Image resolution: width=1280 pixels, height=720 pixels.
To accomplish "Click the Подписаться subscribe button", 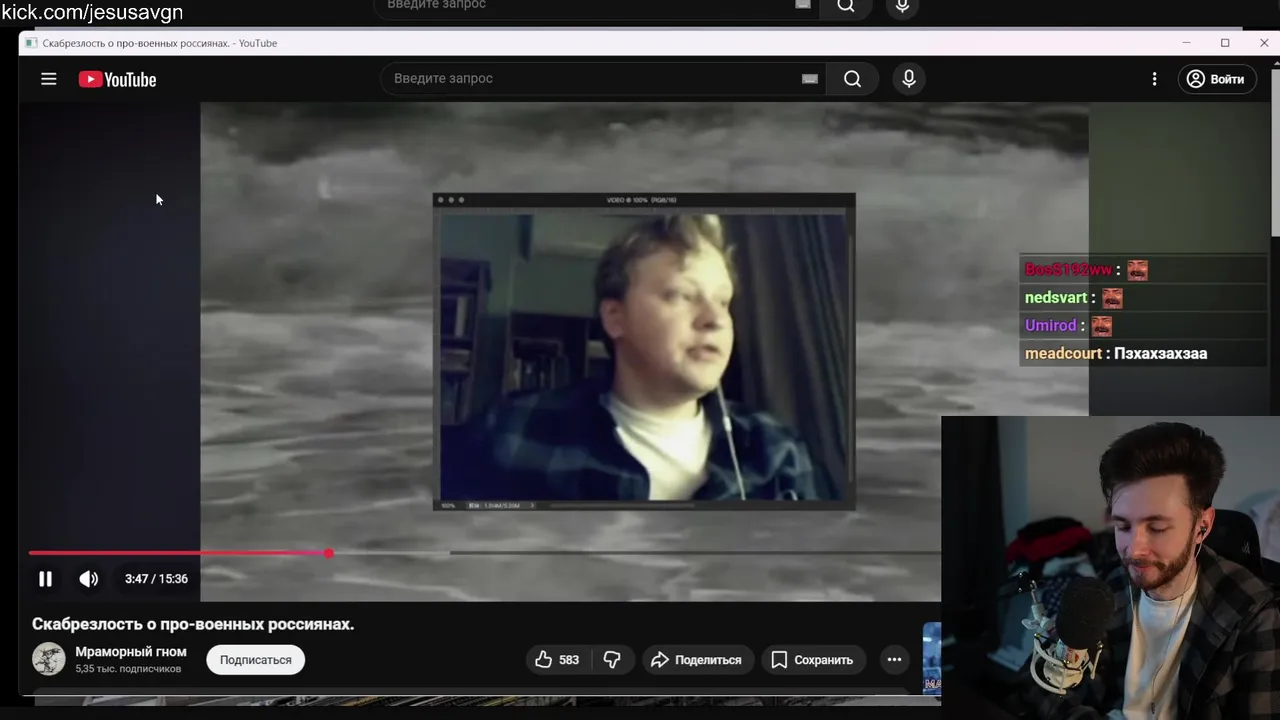I will coord(256,660).
